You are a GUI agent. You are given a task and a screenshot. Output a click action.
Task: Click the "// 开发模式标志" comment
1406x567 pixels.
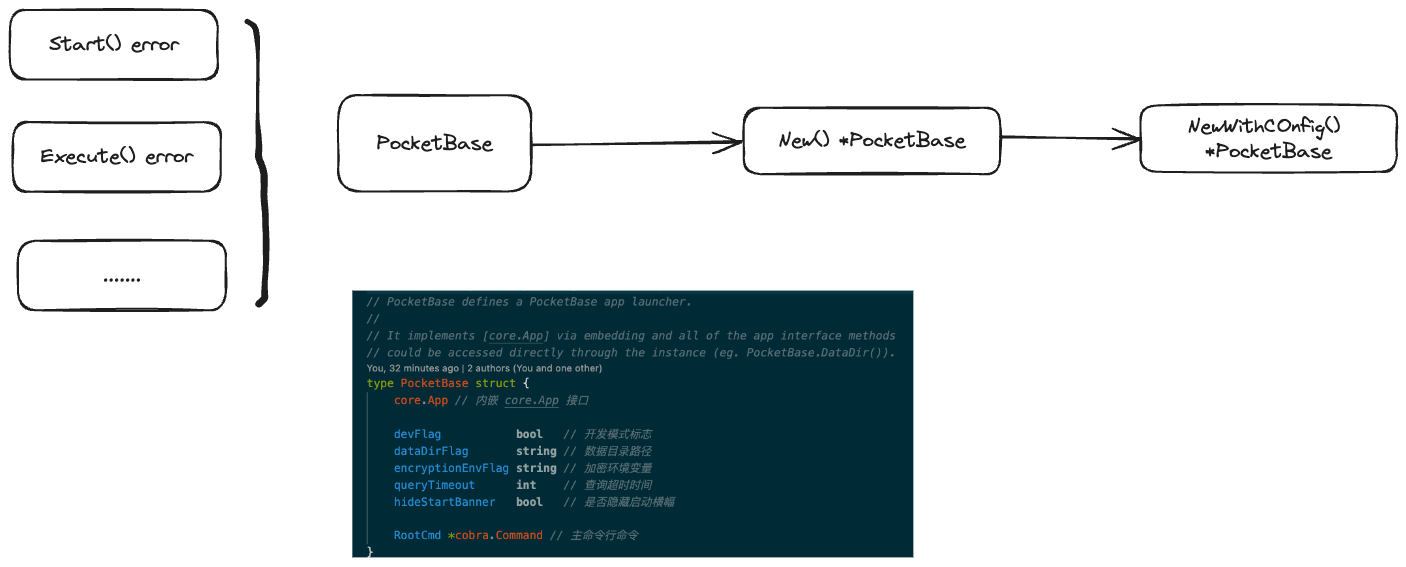coord(608,434)
